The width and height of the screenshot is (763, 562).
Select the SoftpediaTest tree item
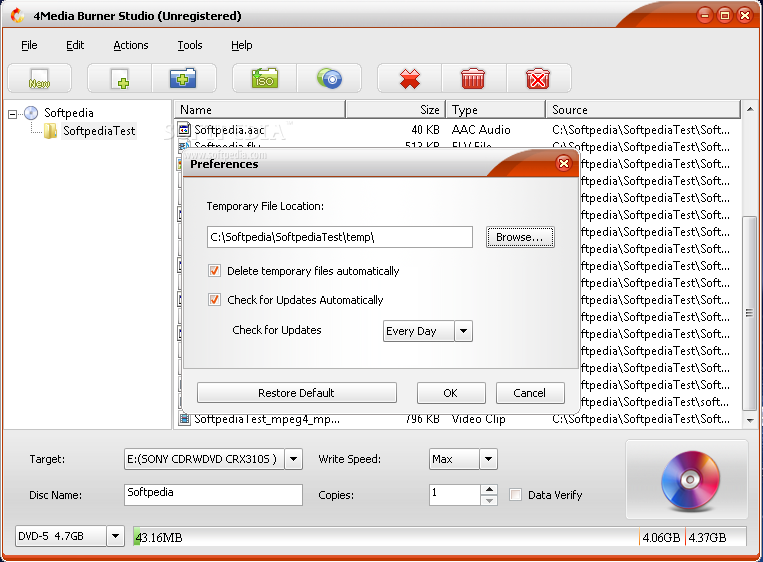coord(99,131)
